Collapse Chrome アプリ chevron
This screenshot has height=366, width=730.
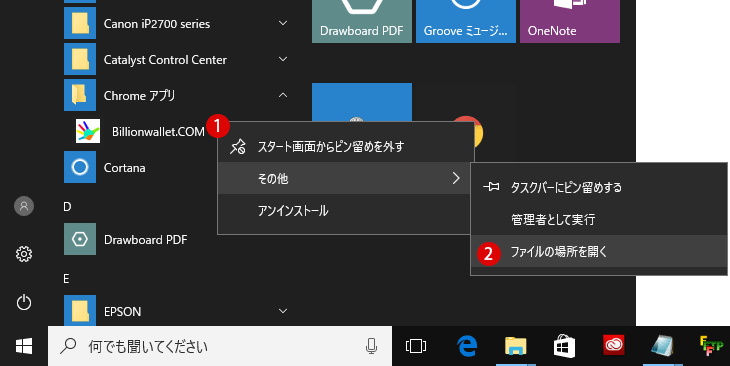click(283, 95)
